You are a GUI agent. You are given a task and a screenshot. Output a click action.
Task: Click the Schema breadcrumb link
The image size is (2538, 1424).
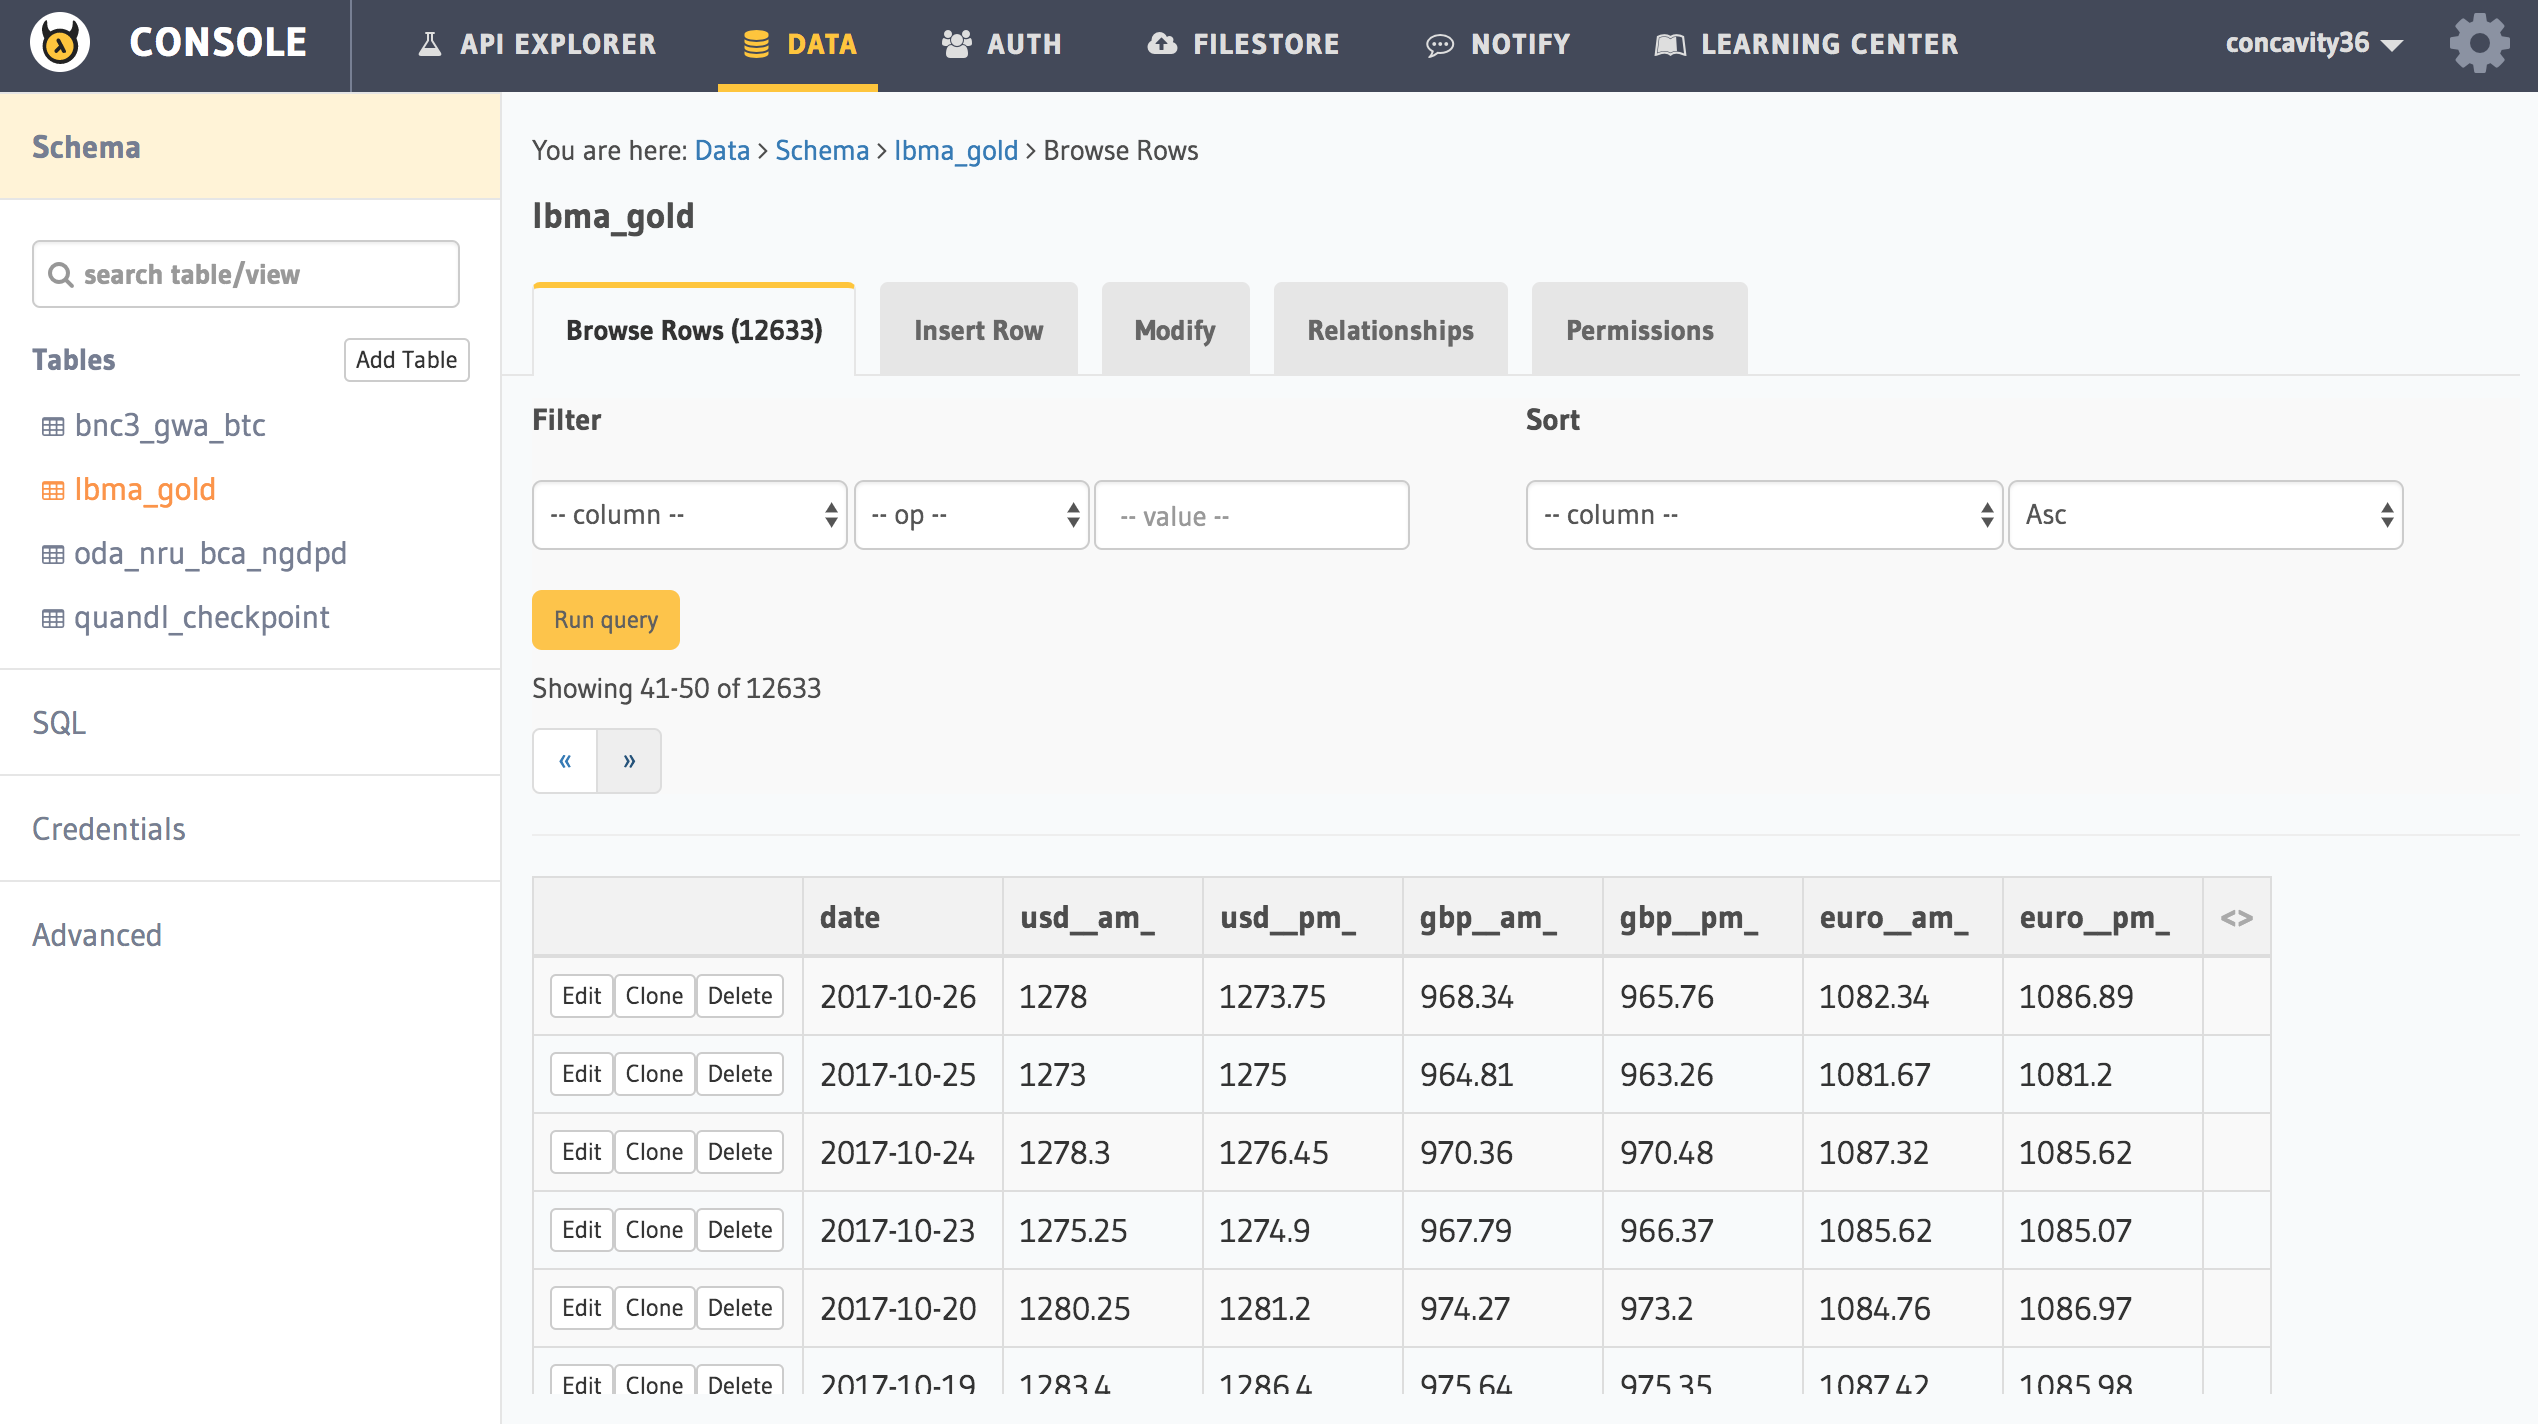point(821,150)
